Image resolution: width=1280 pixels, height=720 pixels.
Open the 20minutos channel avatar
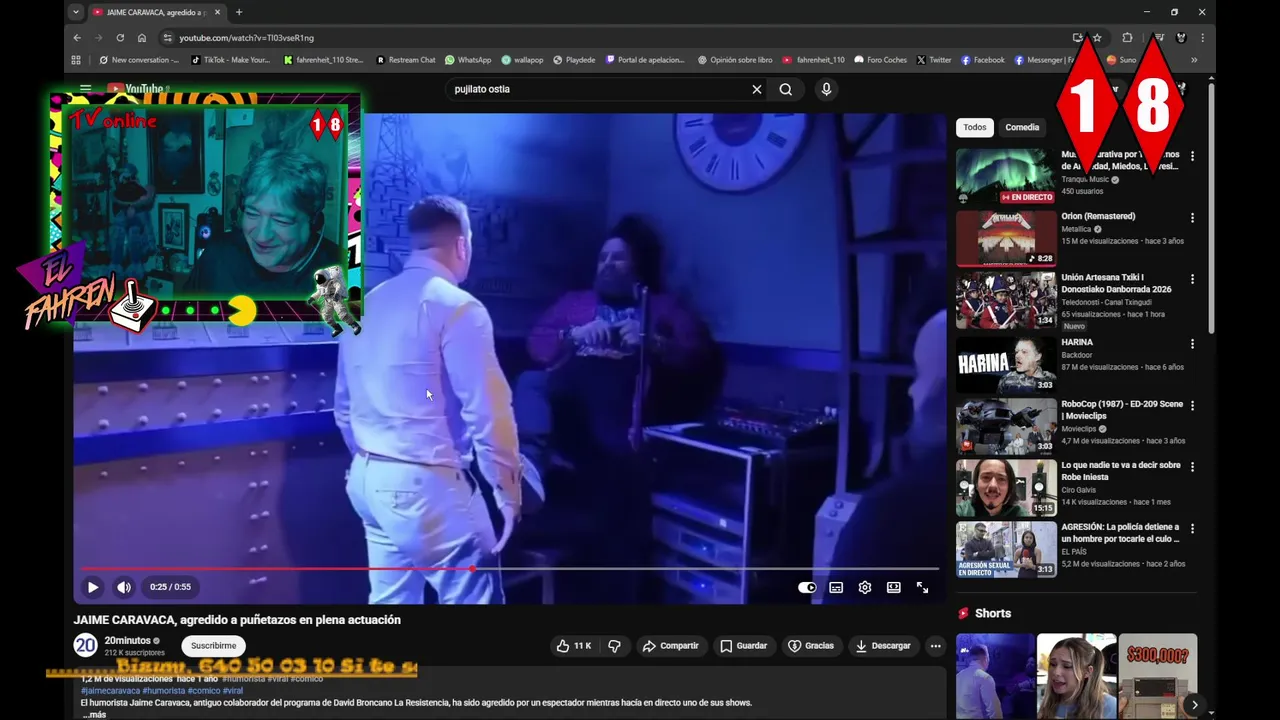pyautogui.click(x=86, y=646)
